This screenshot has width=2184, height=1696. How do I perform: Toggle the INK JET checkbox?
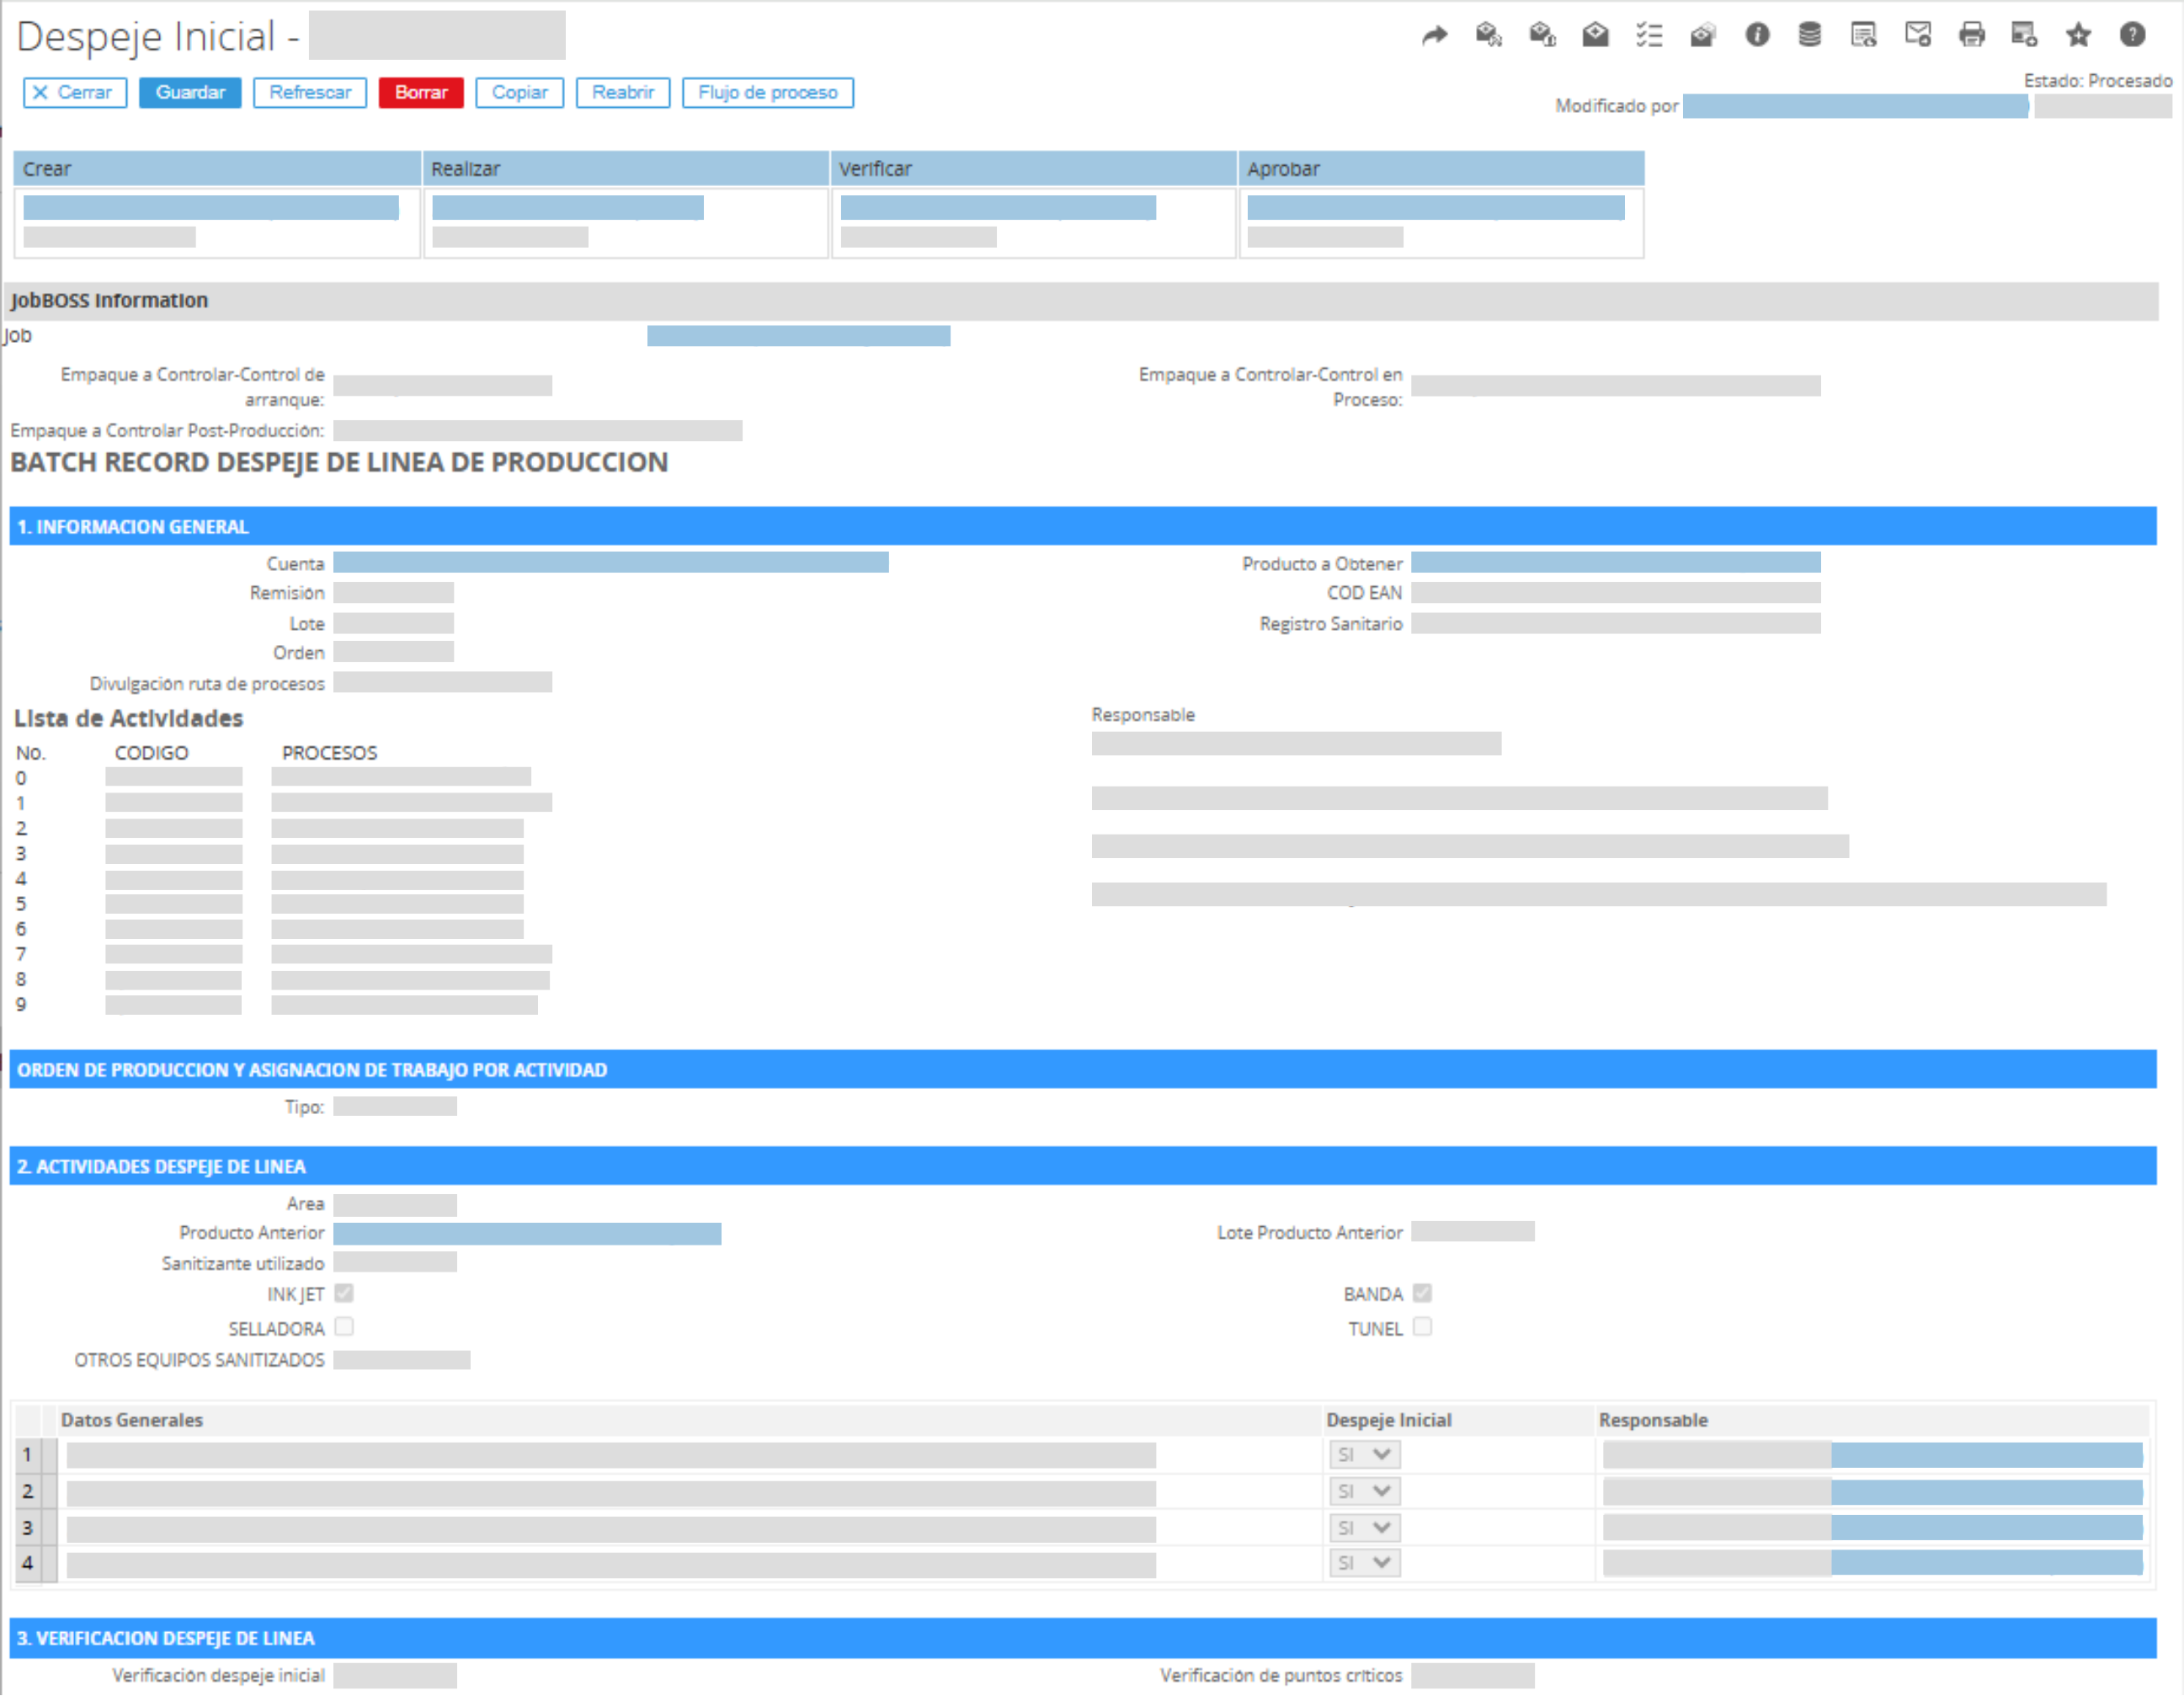344,1294
